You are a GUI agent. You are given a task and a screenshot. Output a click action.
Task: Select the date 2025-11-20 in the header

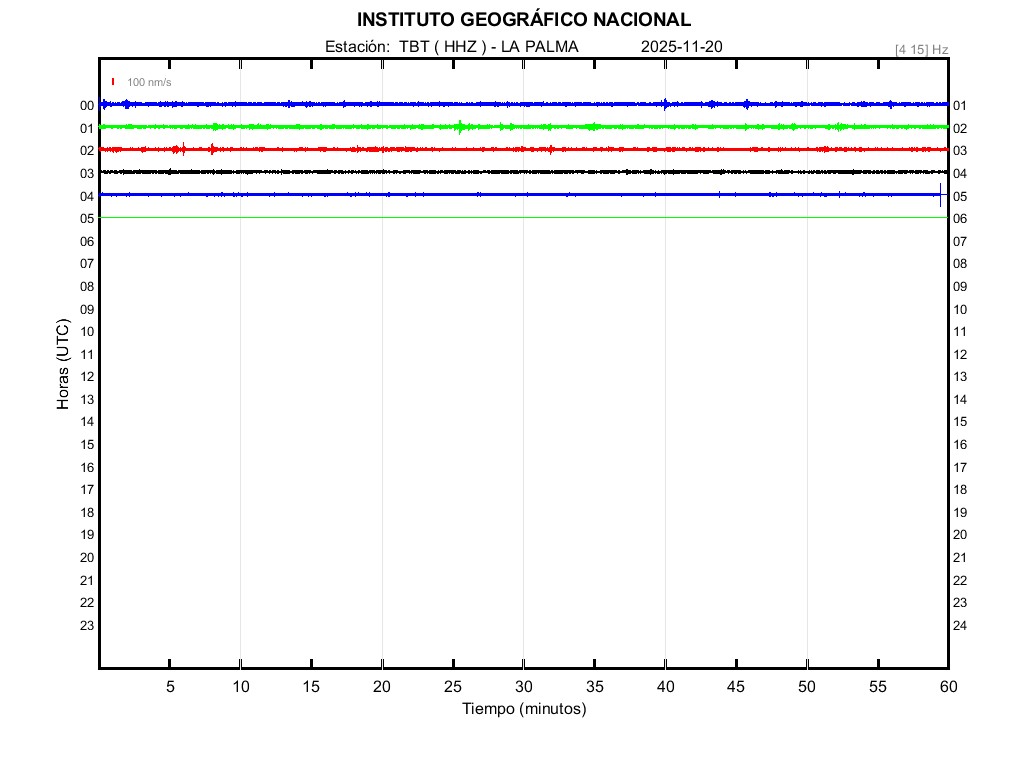coord(681,47)
